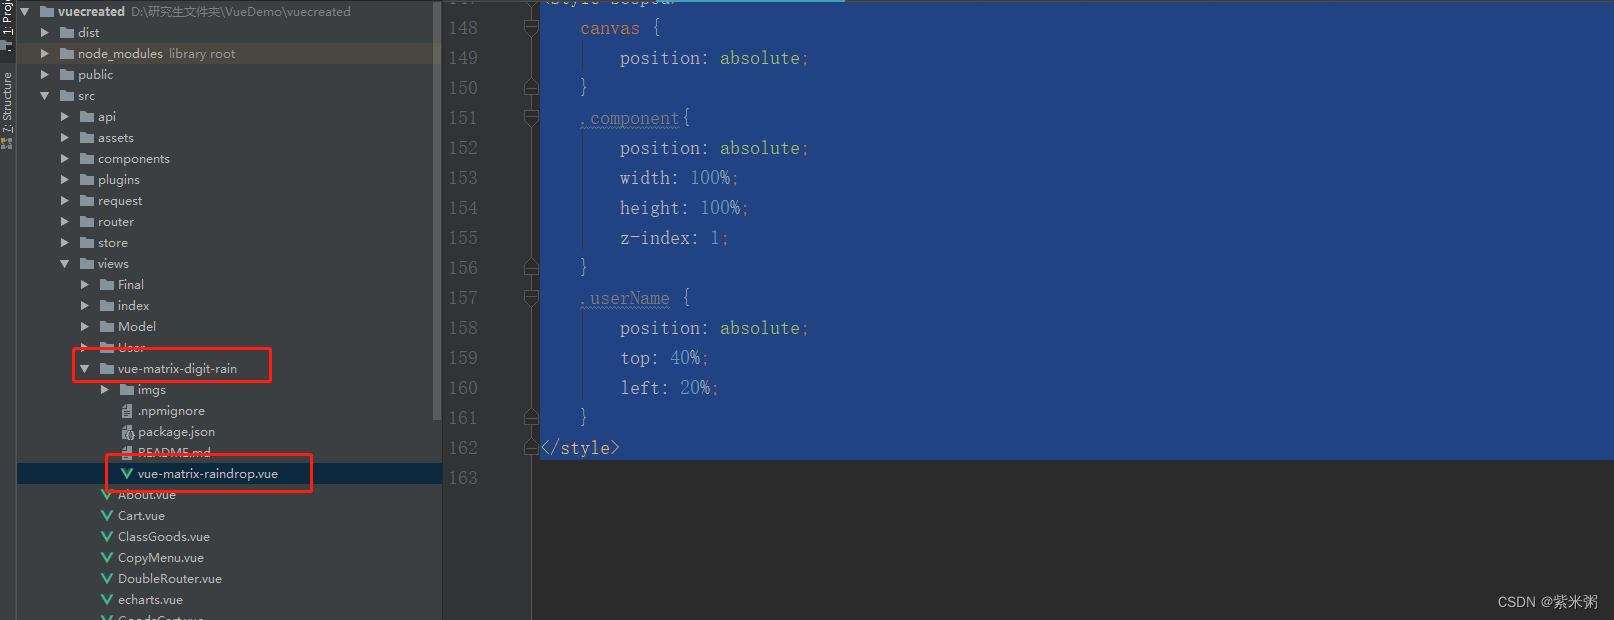Select ClassGoods.vue in project tree
Screen dimensions: 1614x620
[x=164, y=537]
